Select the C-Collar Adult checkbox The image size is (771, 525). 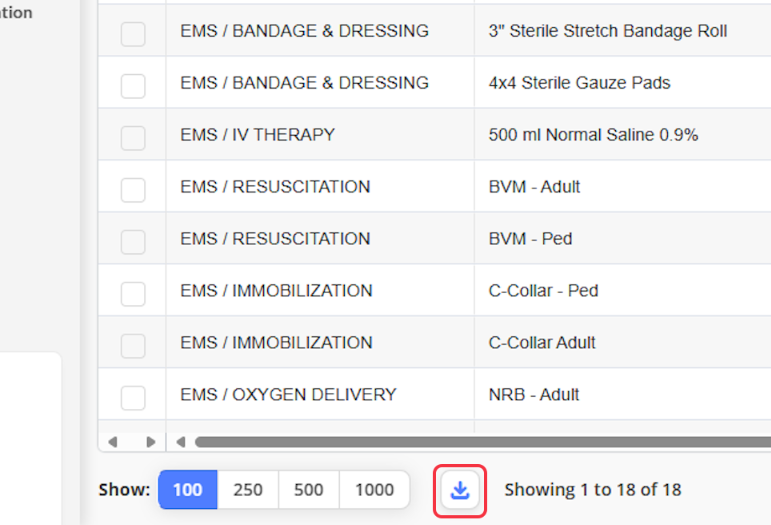pos(133,345)
